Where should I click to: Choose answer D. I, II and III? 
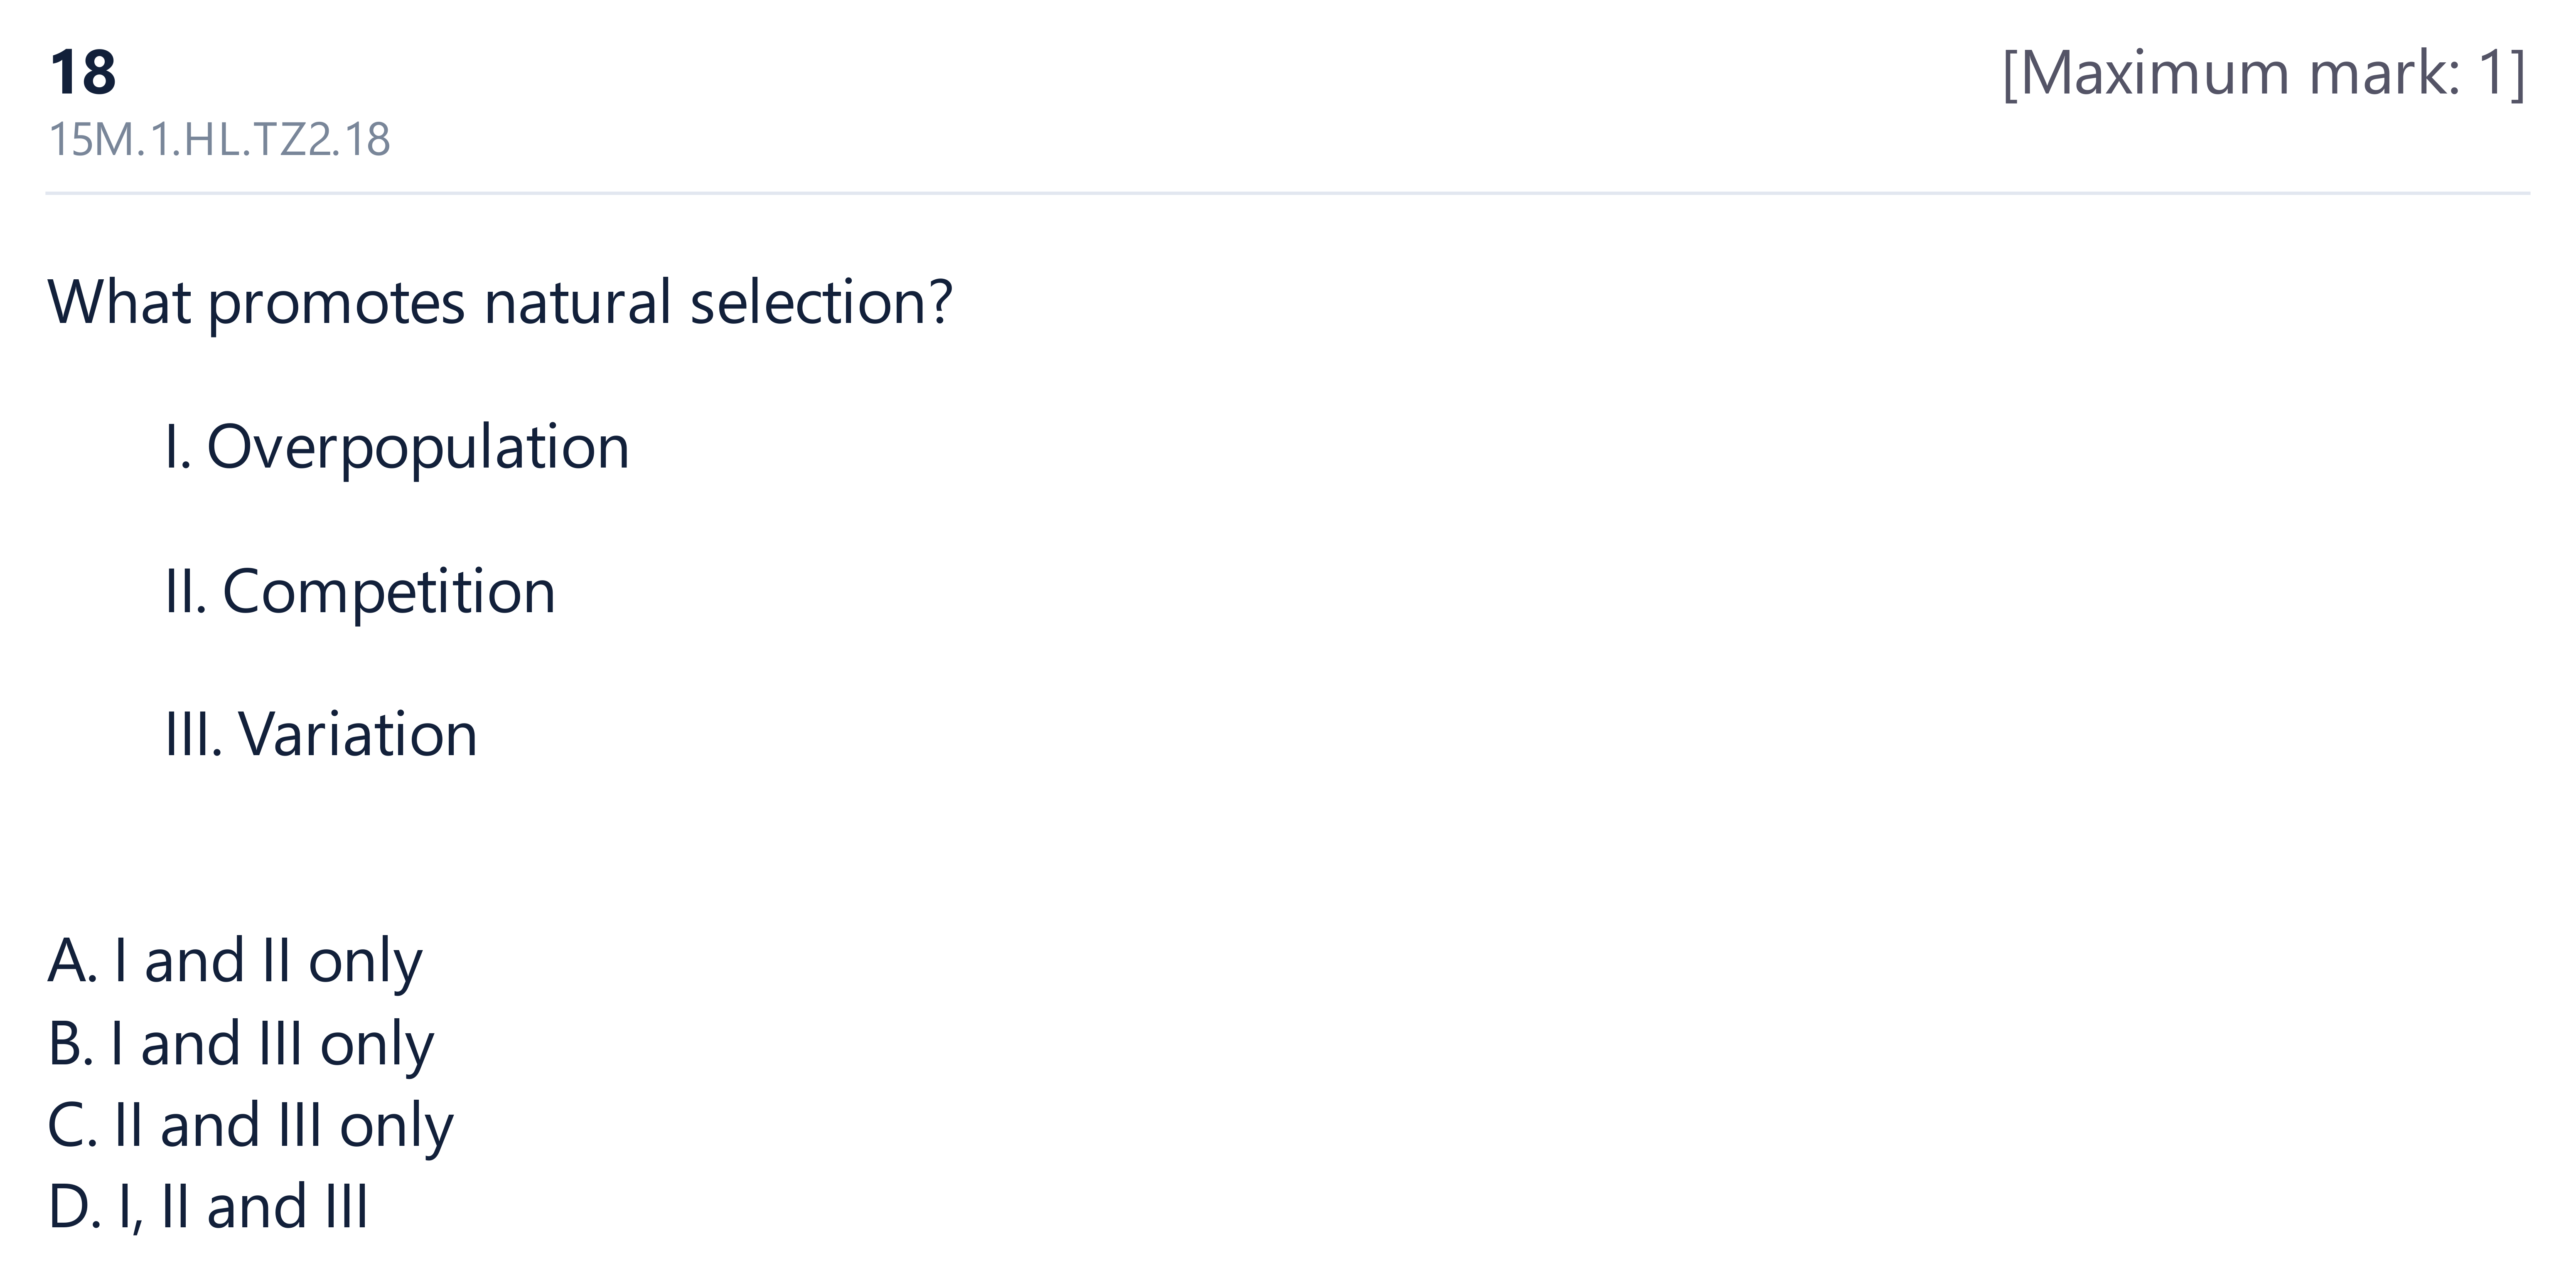[208, 1206]
